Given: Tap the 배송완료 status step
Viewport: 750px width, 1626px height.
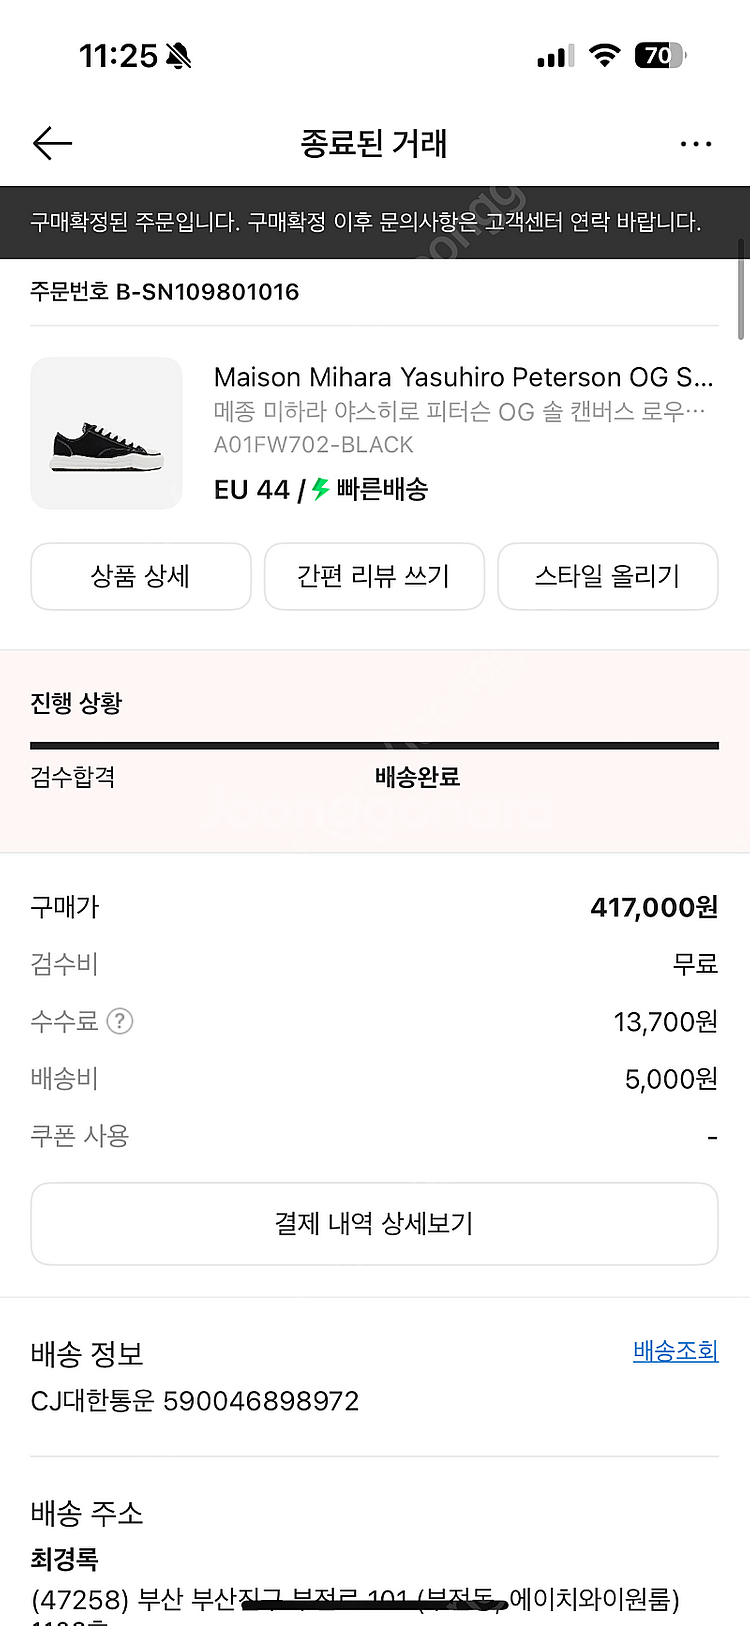Looking at the screenshot, I should coord(417,777).
